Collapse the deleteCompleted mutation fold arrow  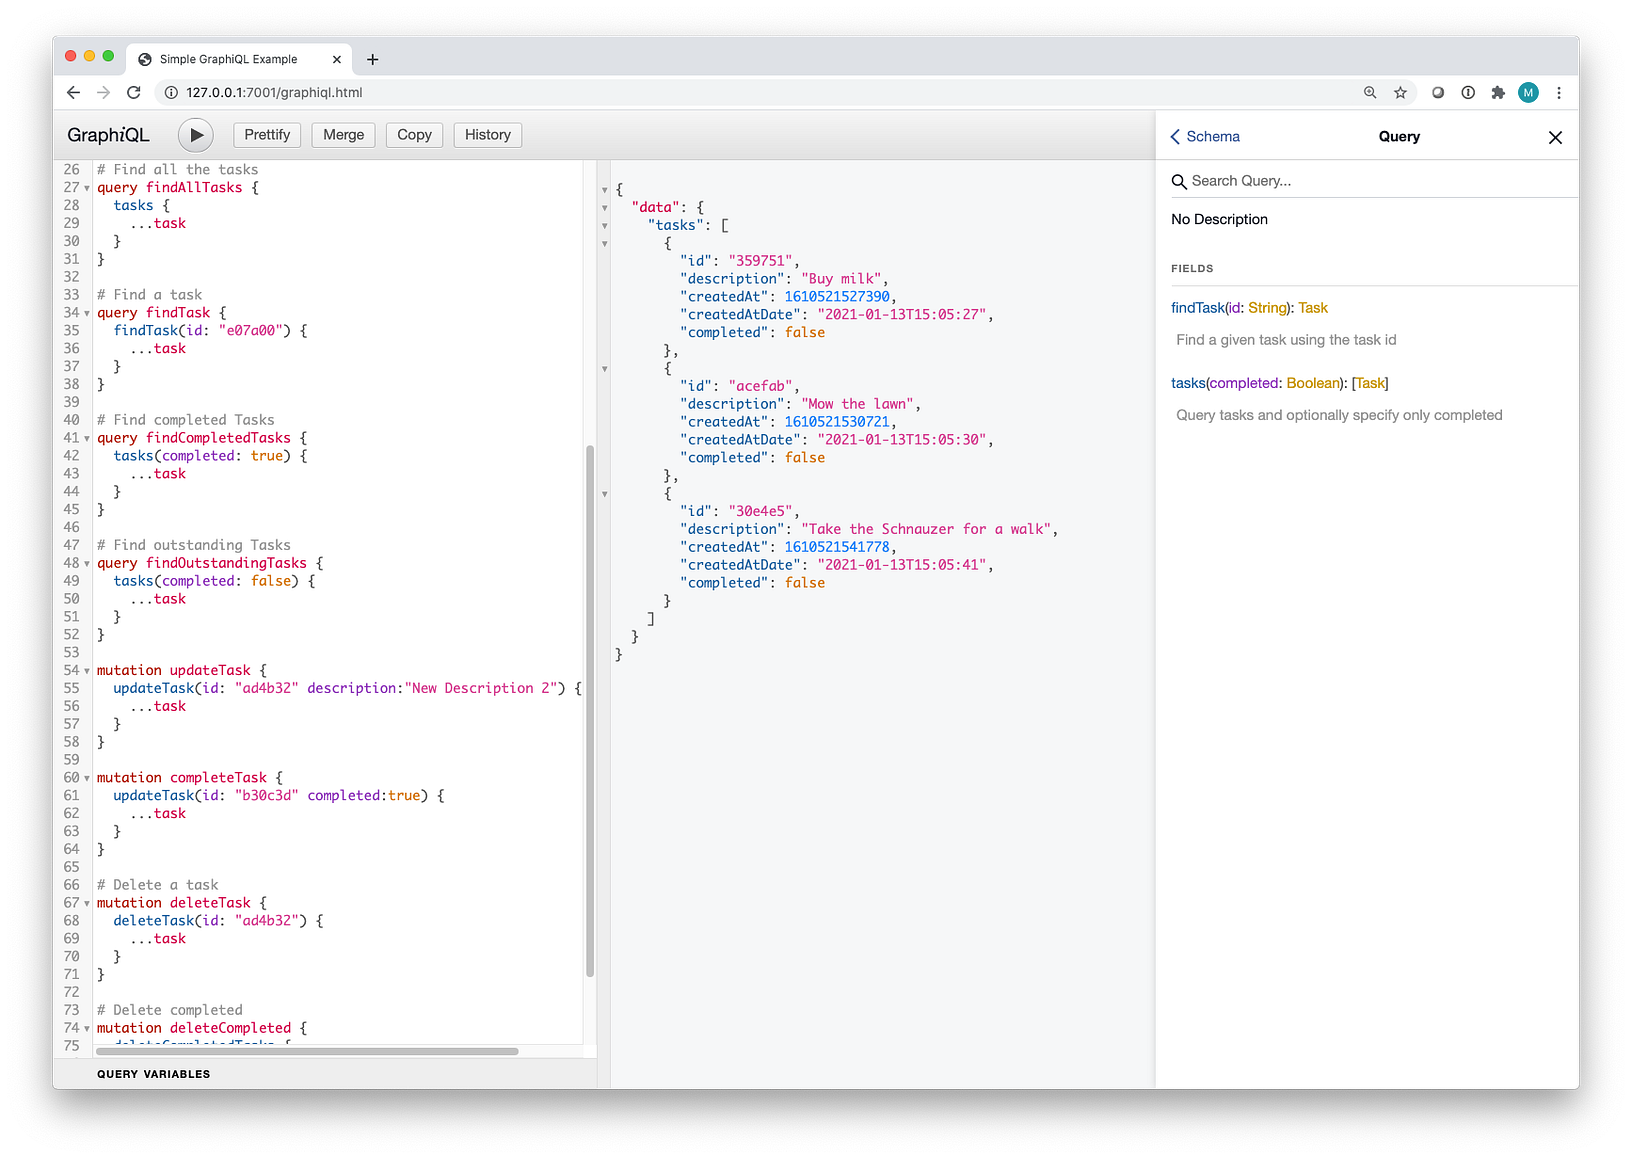click(87, 1028)
